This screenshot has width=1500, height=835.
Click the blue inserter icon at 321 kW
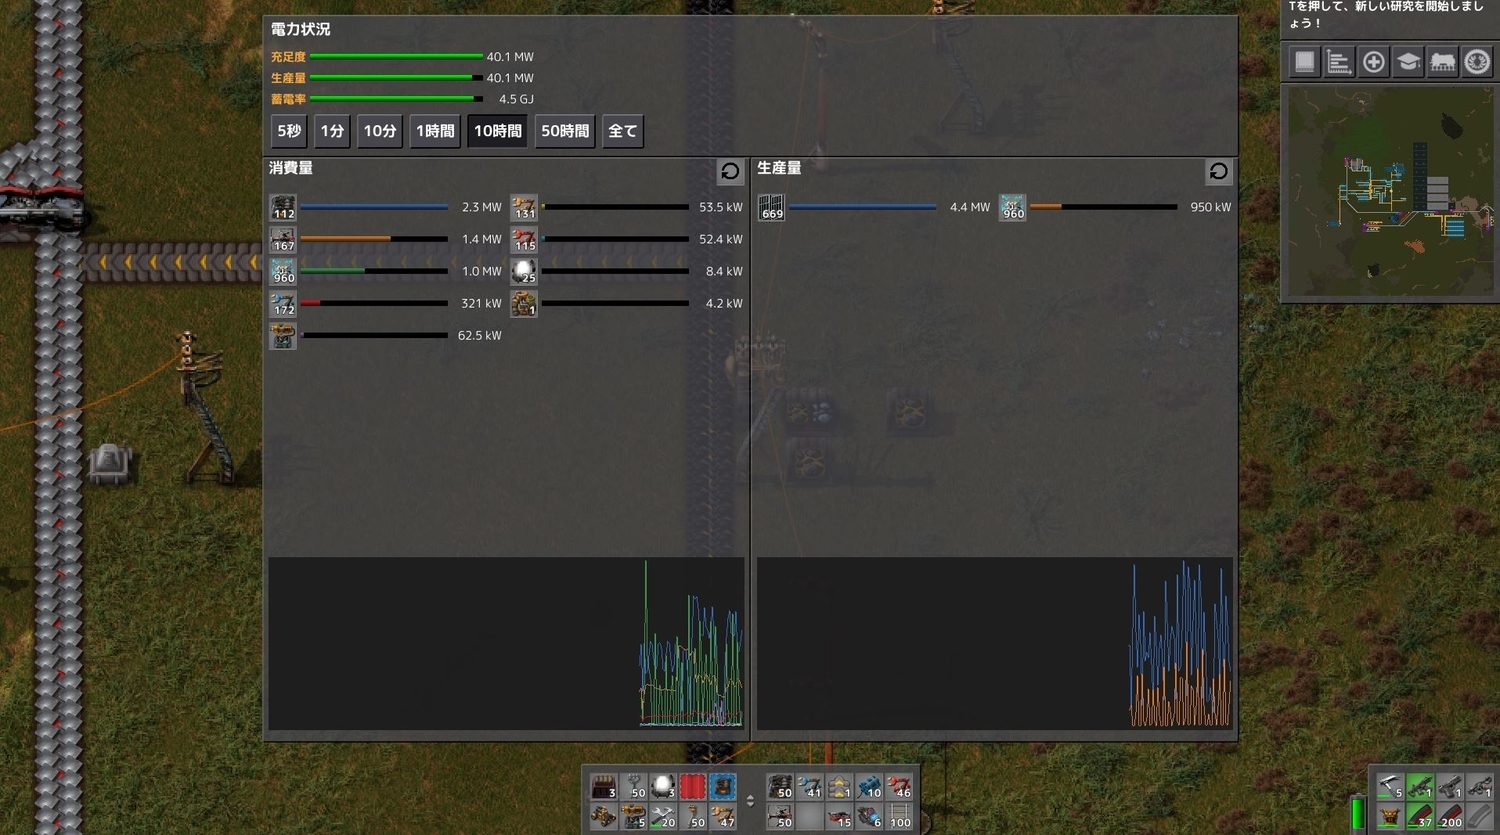(x=283, y=303)
